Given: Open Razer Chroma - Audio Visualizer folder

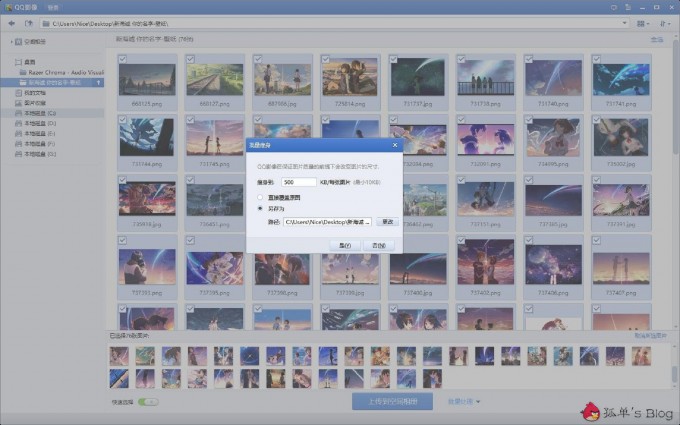Looking at the screenshot, I should [62, 72].
